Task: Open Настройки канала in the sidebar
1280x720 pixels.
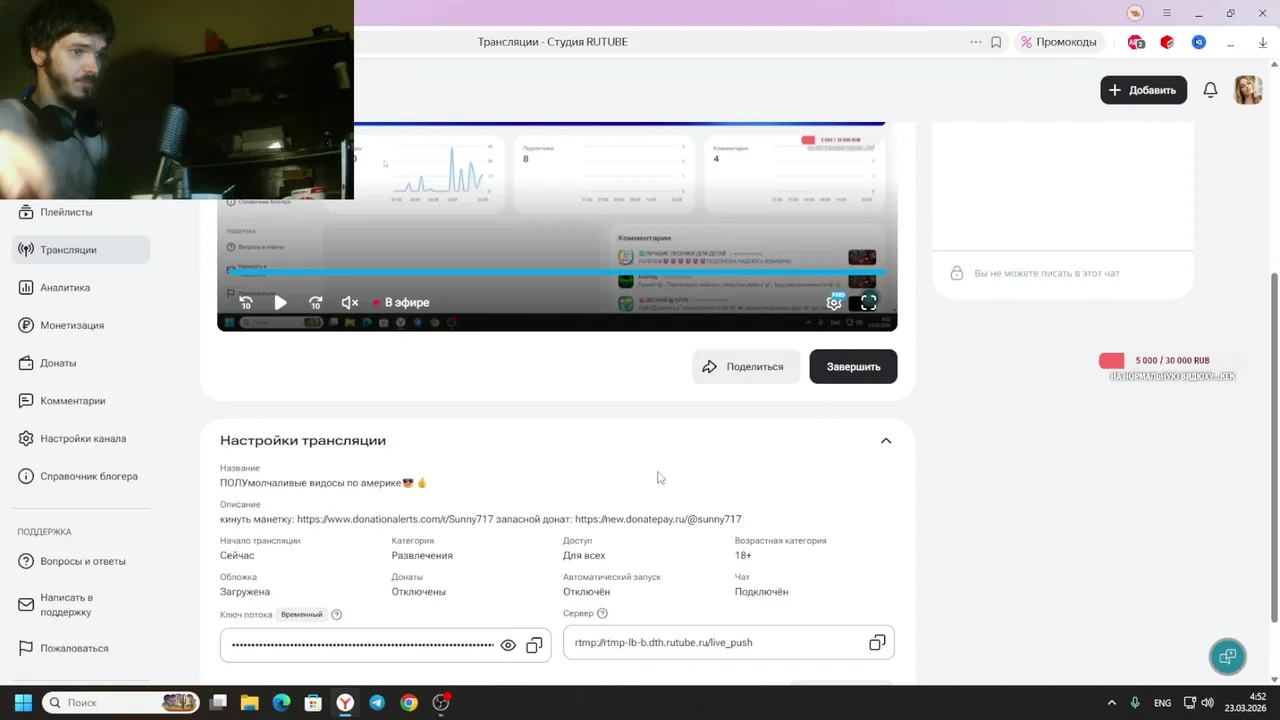Action: [81, 439]
